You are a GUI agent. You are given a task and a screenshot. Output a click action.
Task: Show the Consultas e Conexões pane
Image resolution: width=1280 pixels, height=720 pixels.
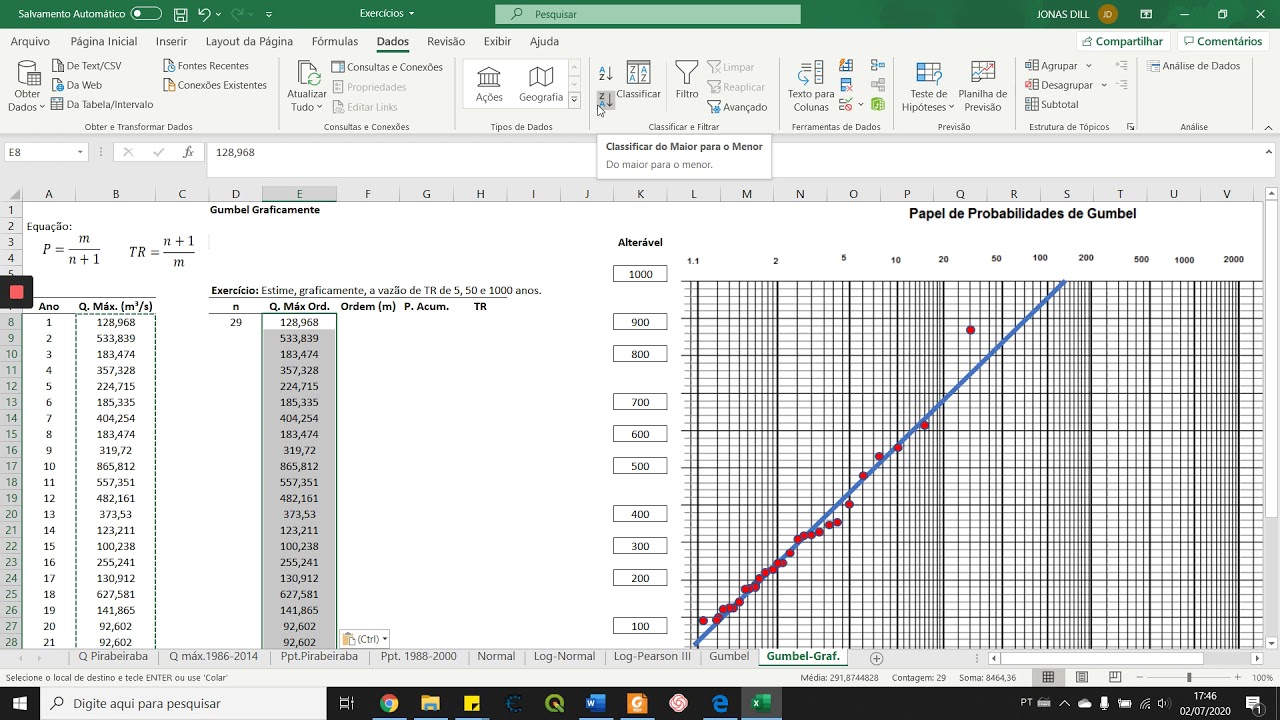[x=387, y=67]
